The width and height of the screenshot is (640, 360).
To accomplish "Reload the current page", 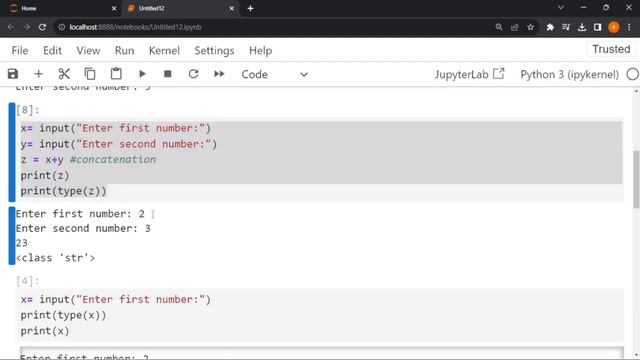I will (42, 27).
